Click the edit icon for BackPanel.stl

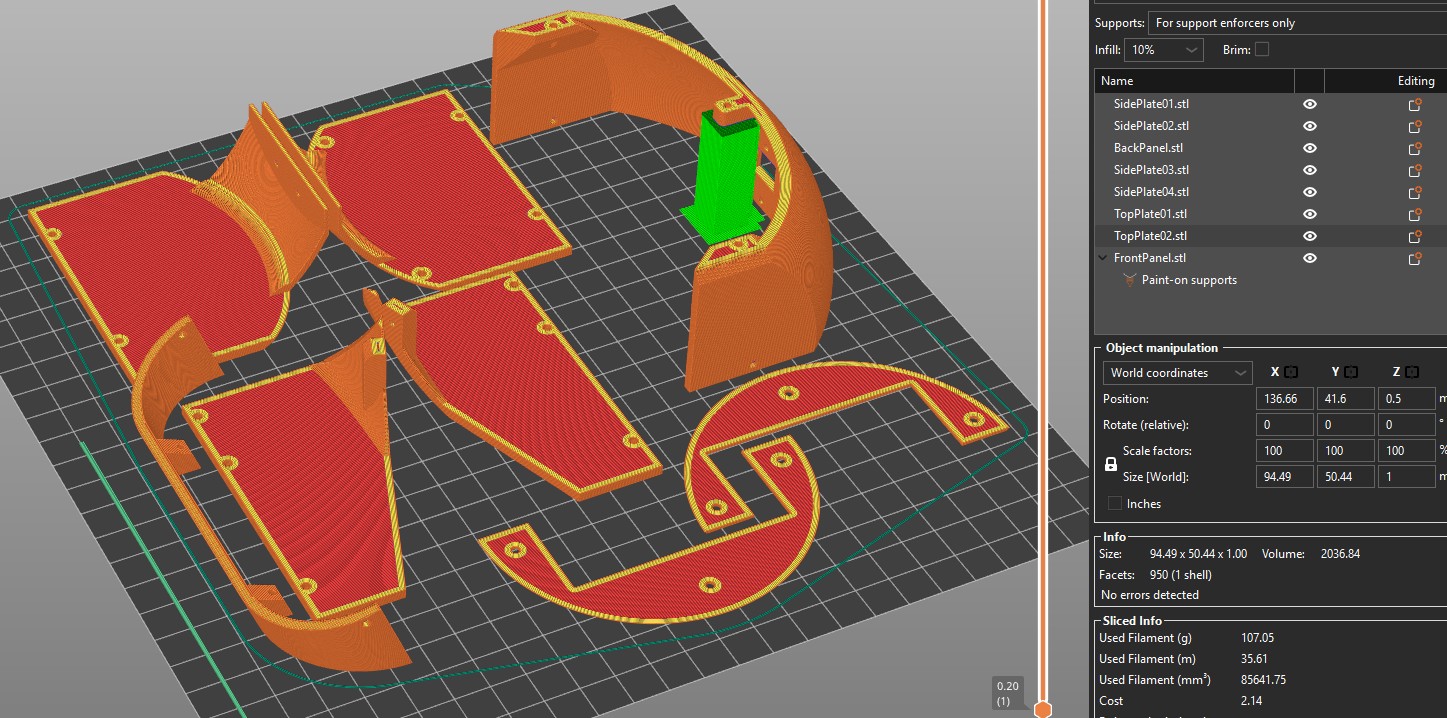click(x=1415, y=148)
